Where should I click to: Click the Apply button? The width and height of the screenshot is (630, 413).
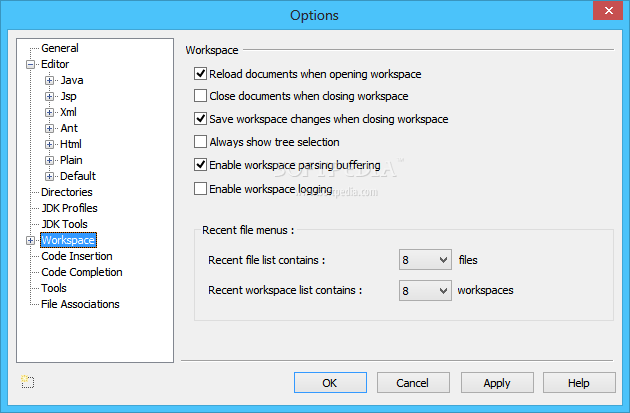point(497,382)
